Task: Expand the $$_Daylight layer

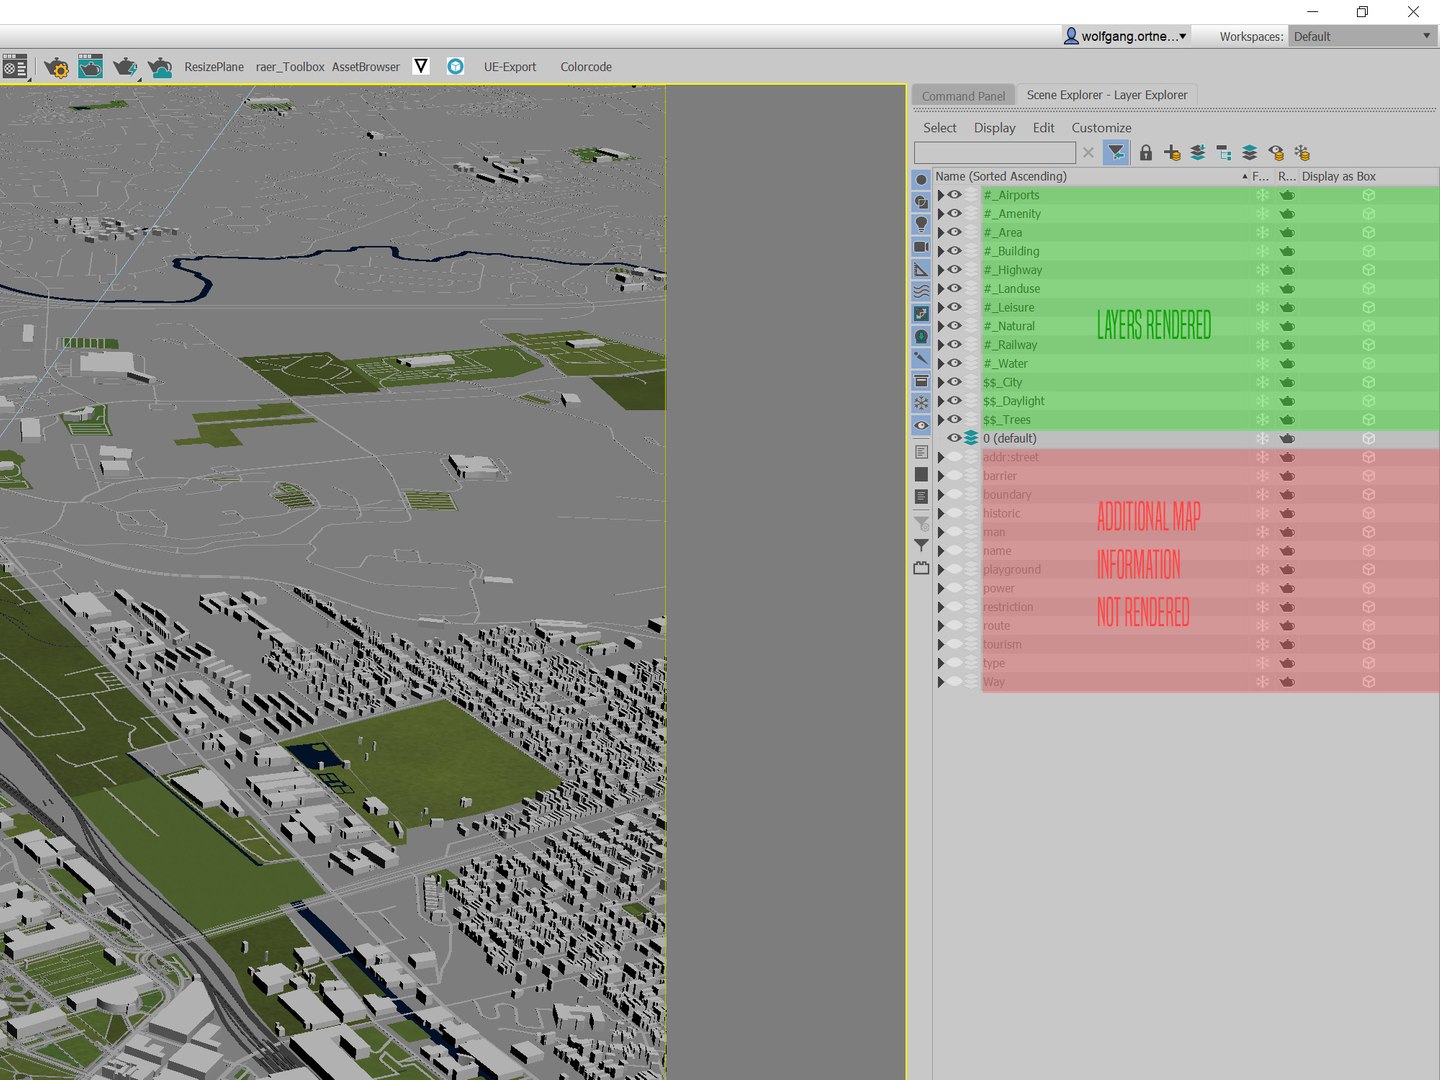Action: pyautogui.click(x=940, y=401)
